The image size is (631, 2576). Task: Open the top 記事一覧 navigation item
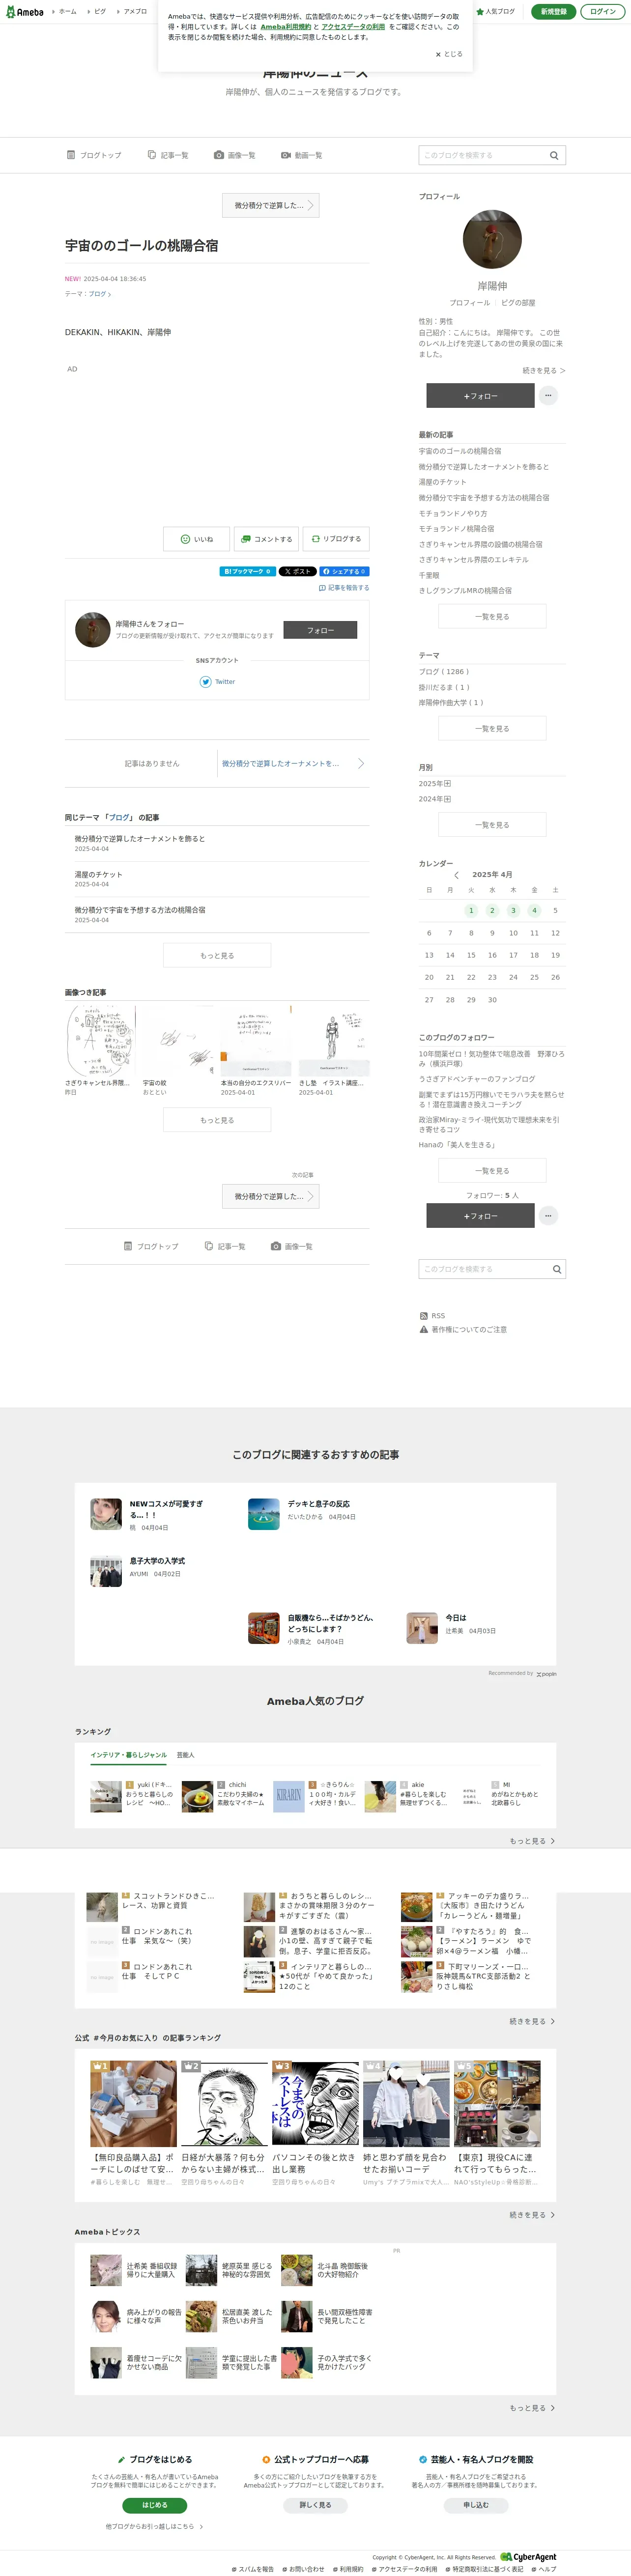pos(168,155)
